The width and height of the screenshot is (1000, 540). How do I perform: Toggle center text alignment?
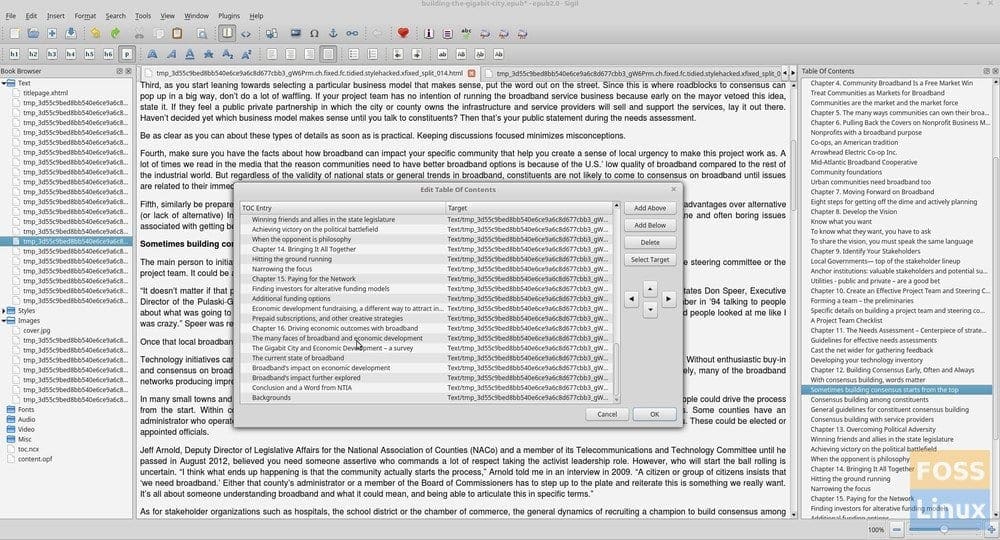[290, 54]
